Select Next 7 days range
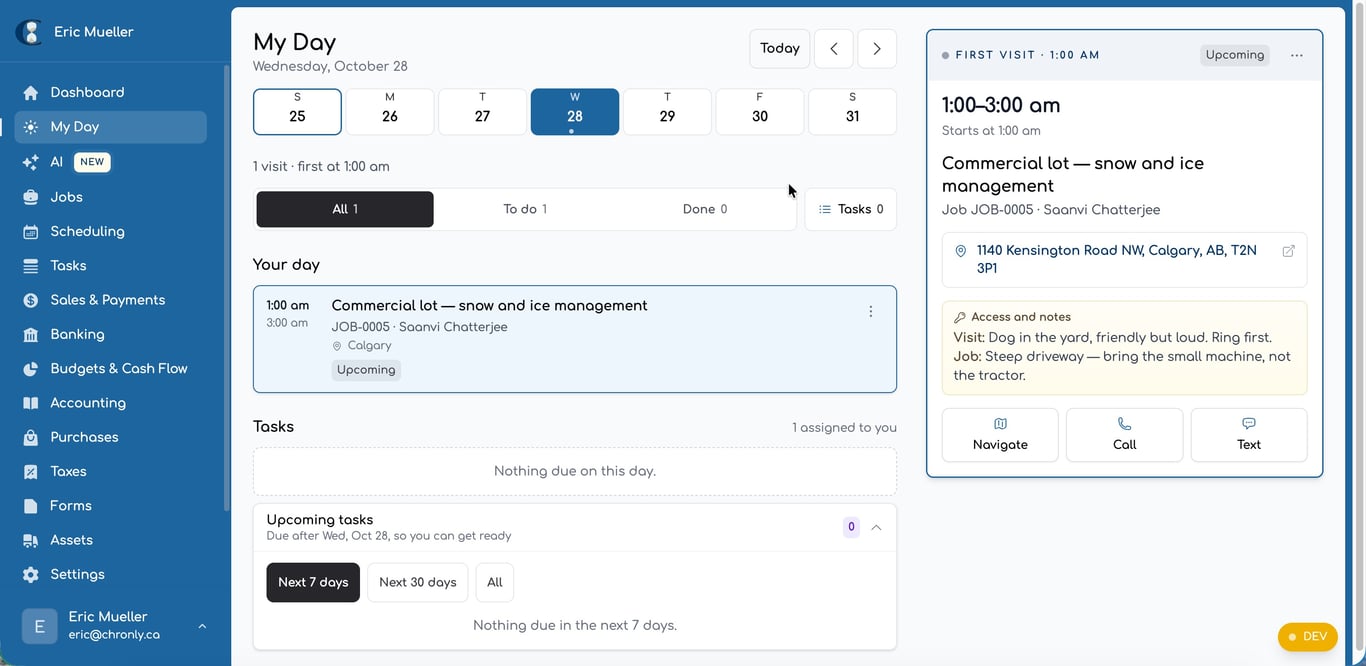 [x=313, y=582]
